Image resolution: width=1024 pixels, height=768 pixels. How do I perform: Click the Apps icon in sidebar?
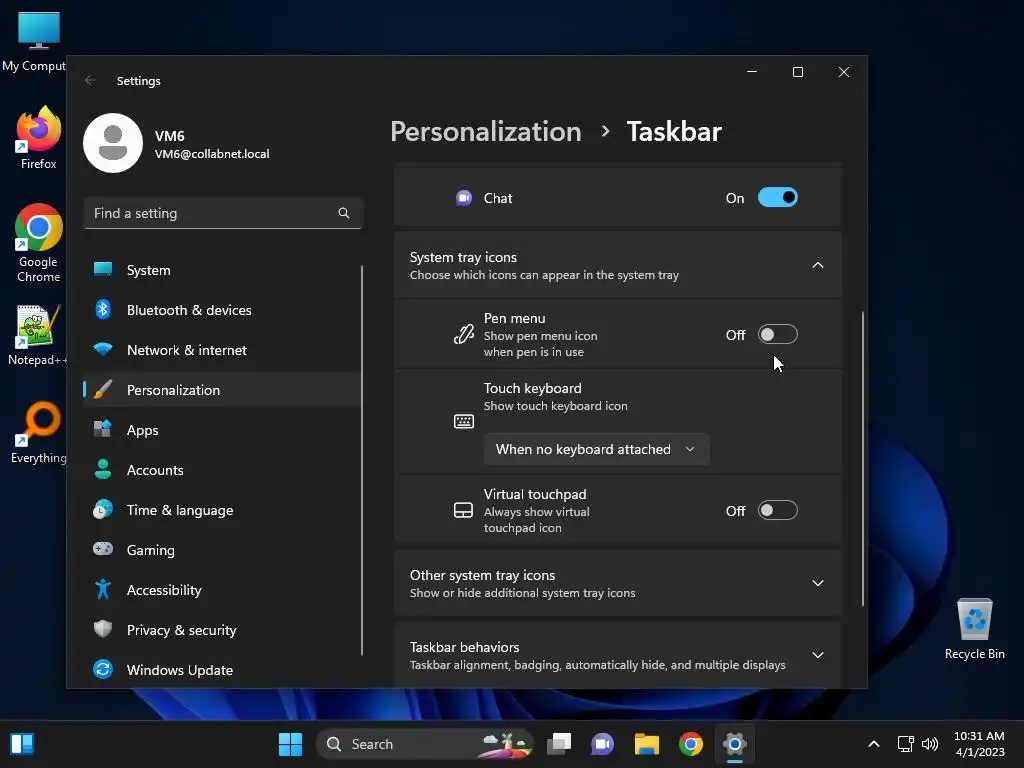point(103,429)
